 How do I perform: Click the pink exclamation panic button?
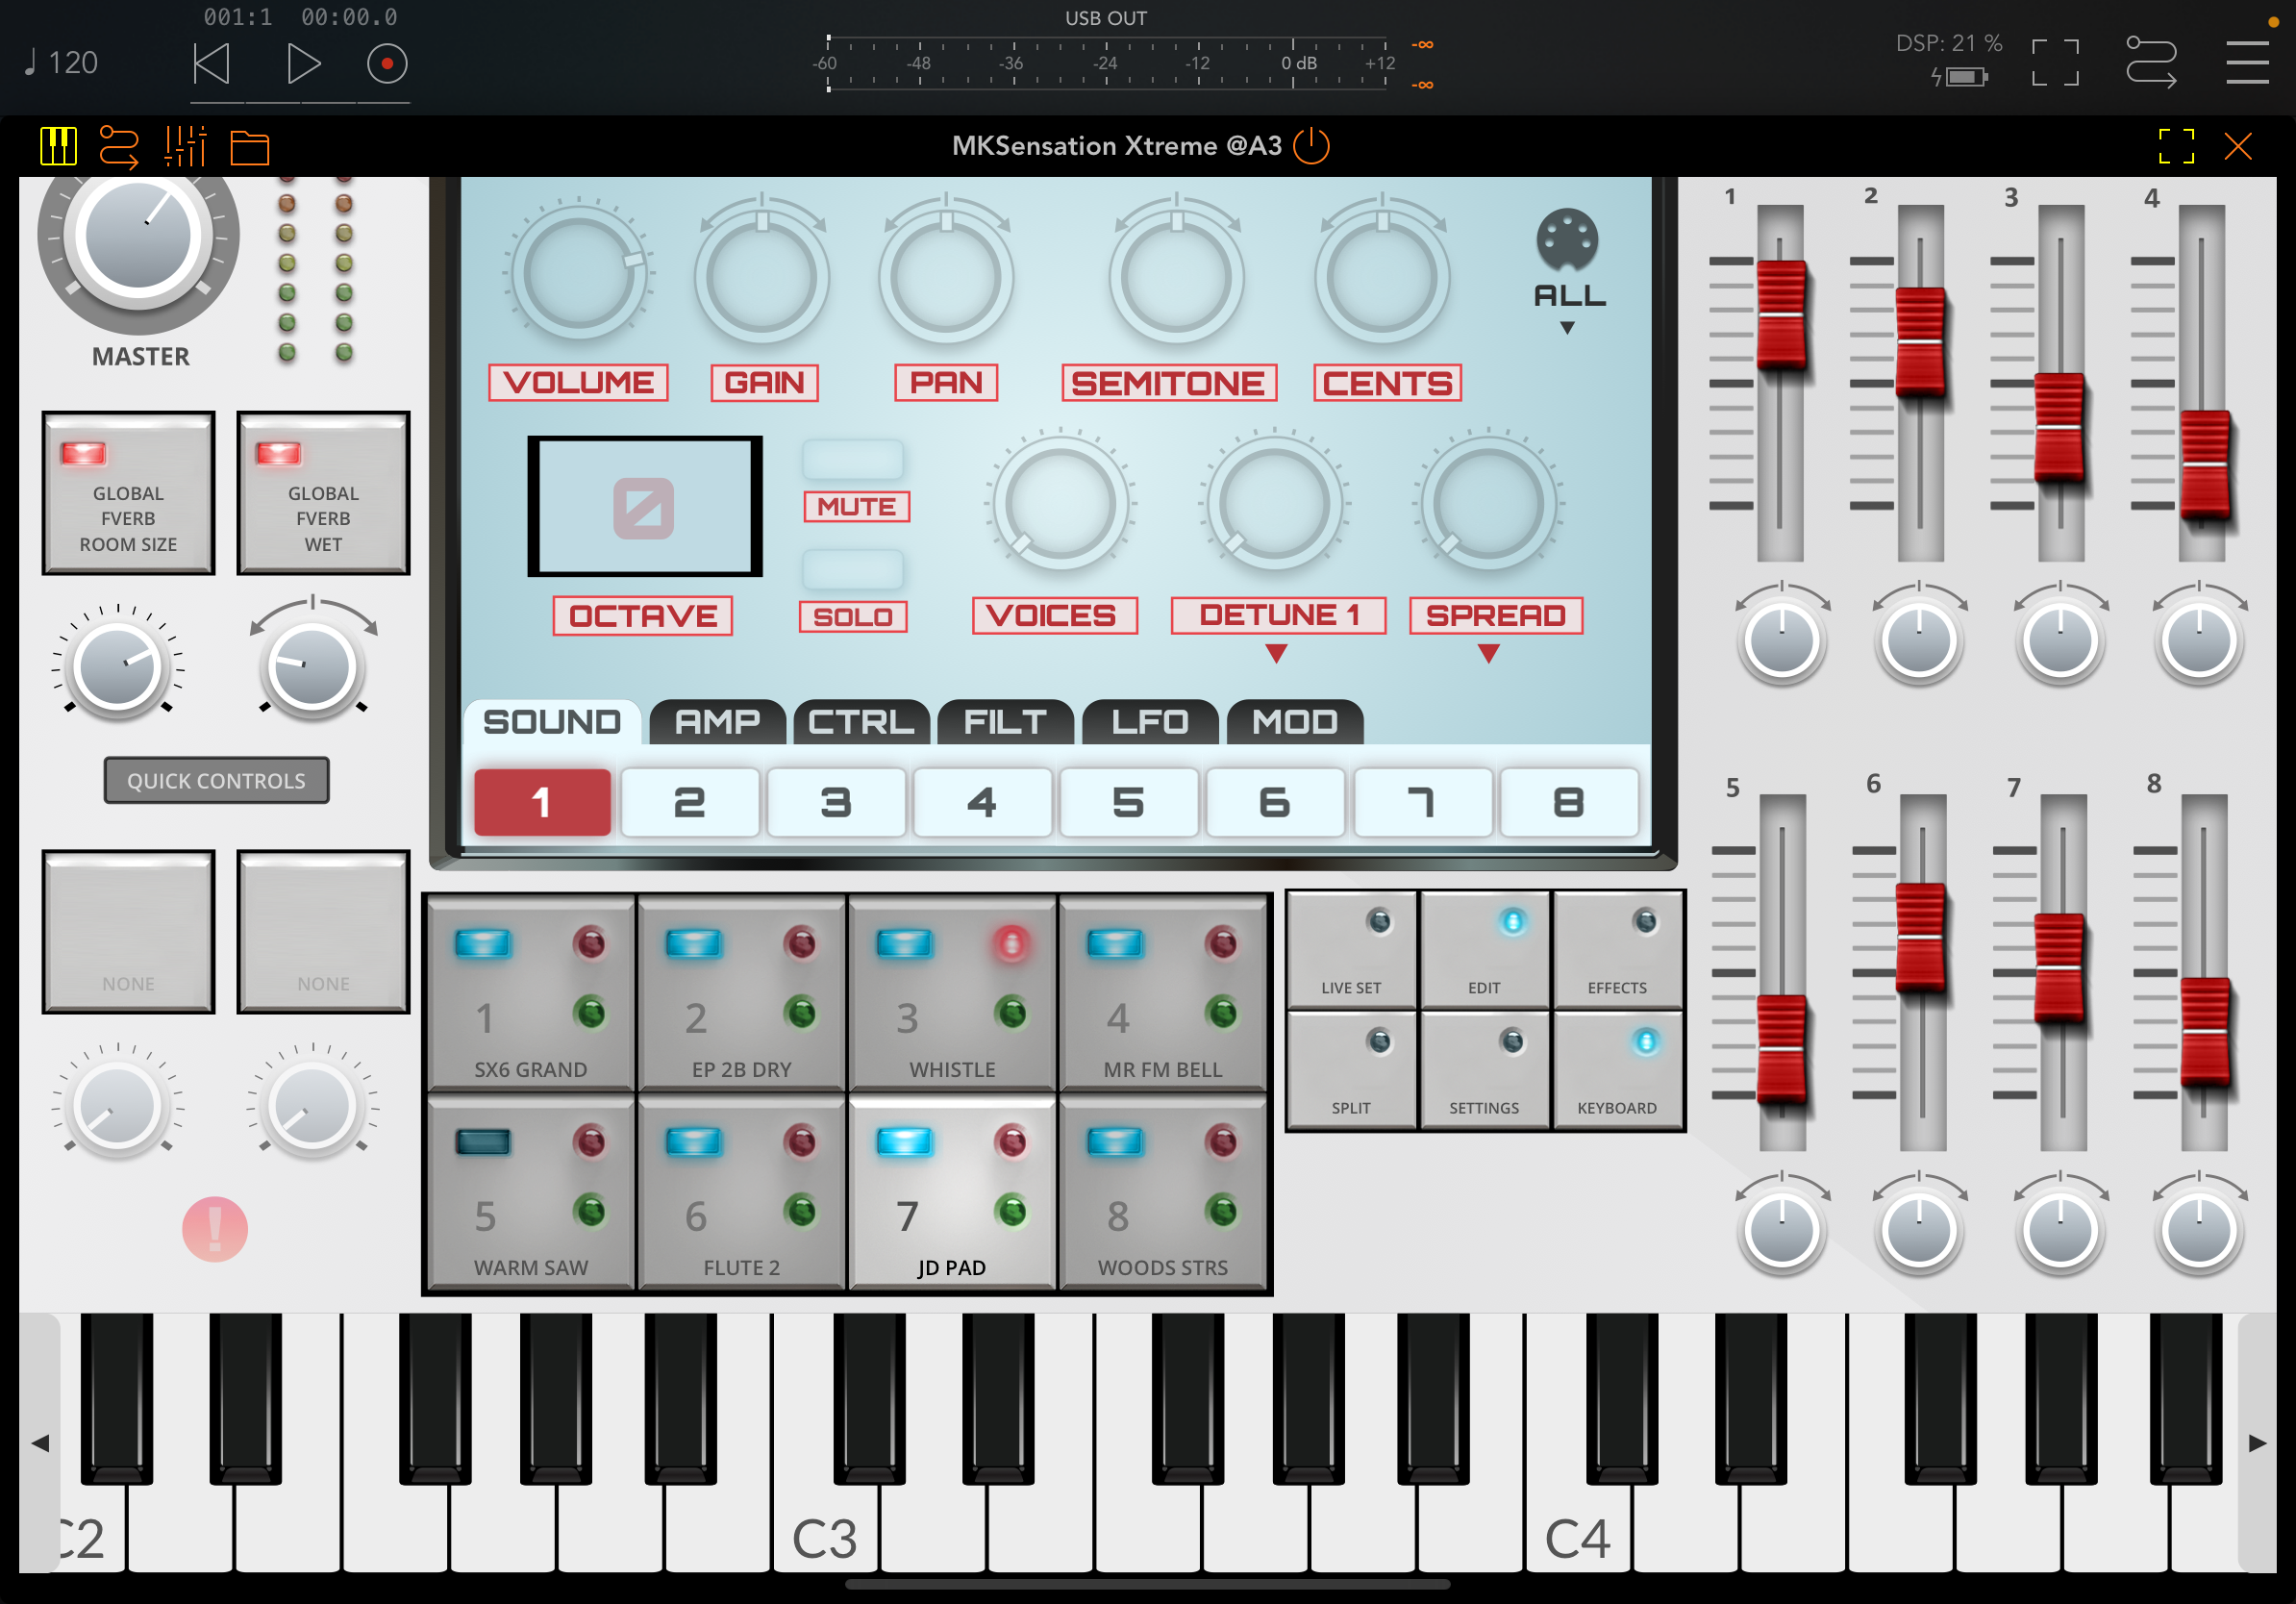(215, 1229)
